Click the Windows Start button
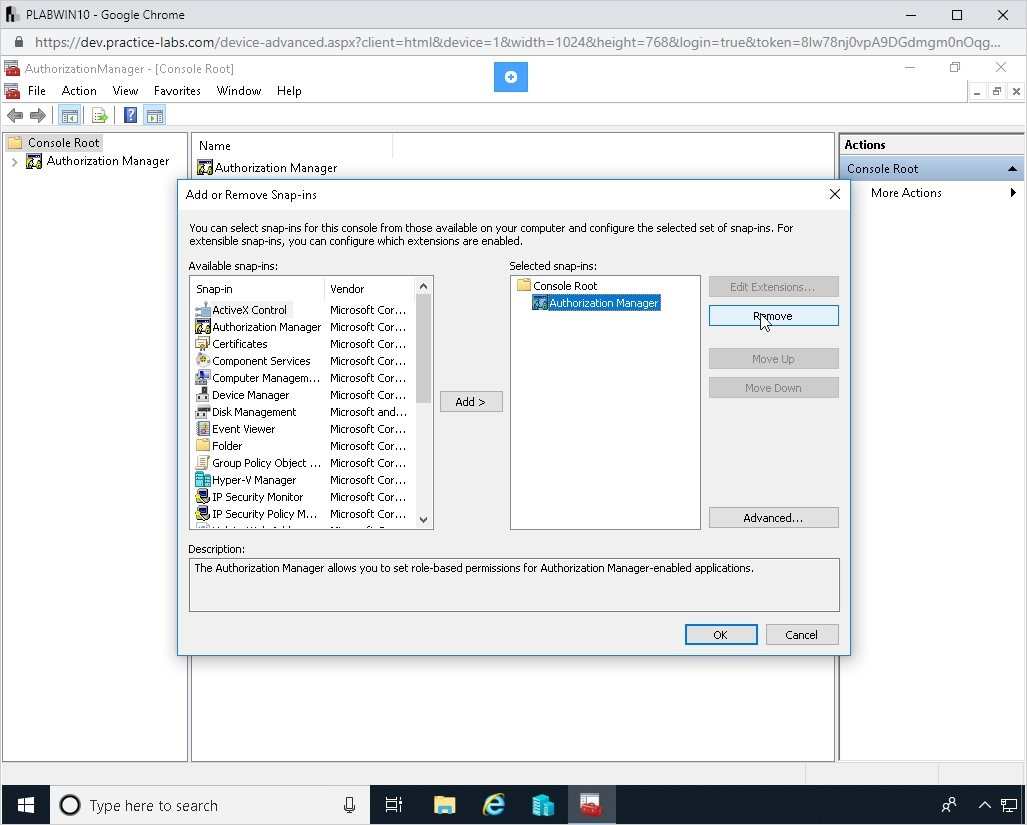The width and height of the screenshot is (1027, 825). [x=26, y=805]
